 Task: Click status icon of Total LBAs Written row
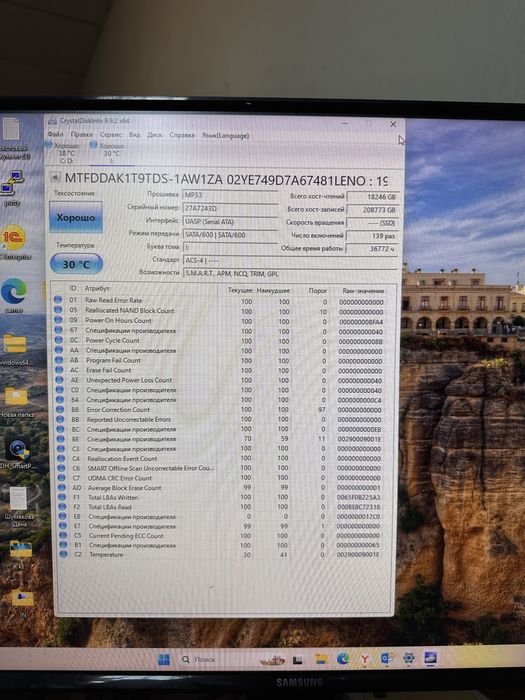62,497
